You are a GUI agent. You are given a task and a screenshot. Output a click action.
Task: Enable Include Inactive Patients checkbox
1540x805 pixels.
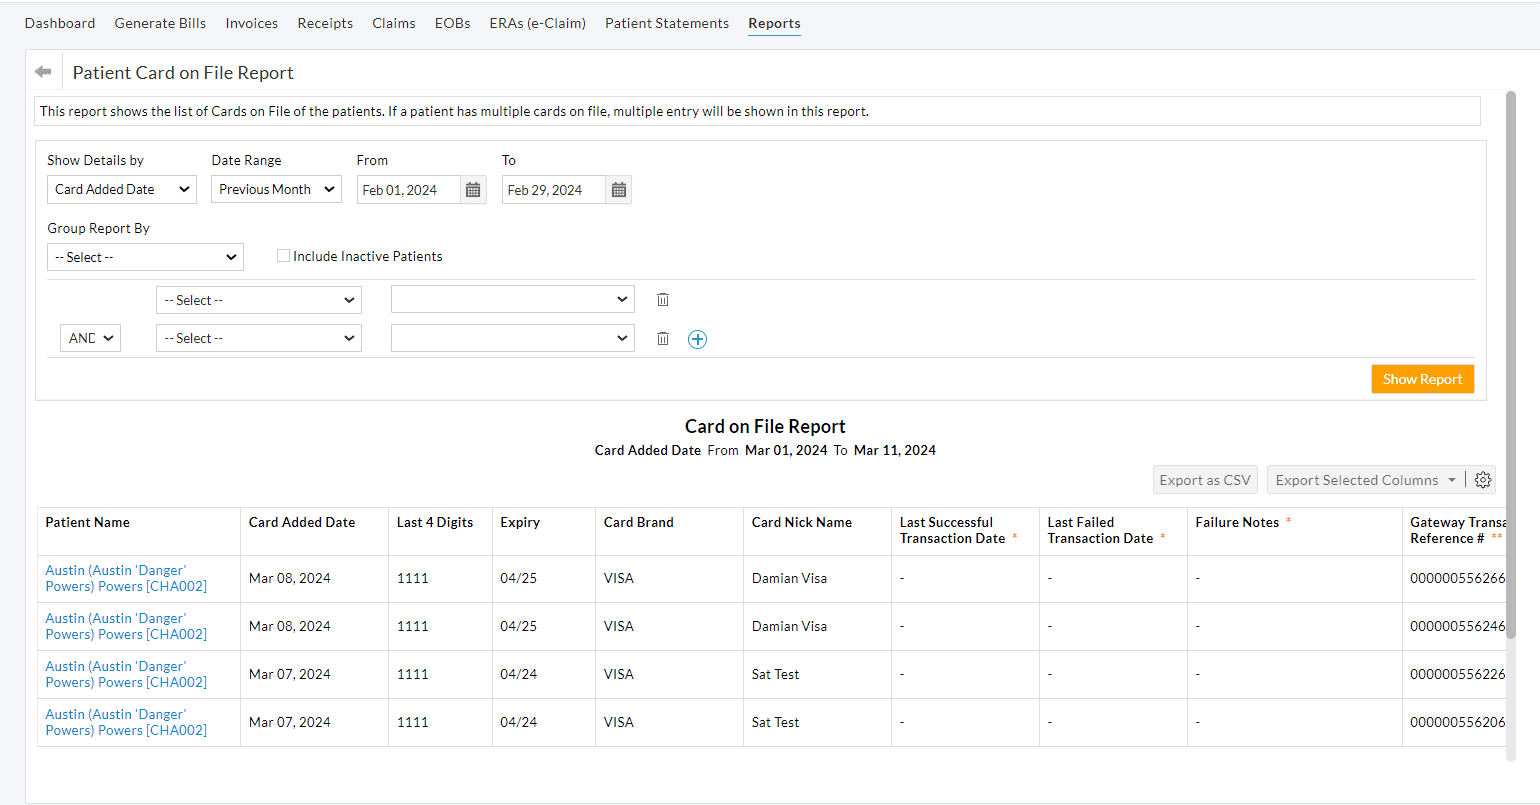point(284,256)
